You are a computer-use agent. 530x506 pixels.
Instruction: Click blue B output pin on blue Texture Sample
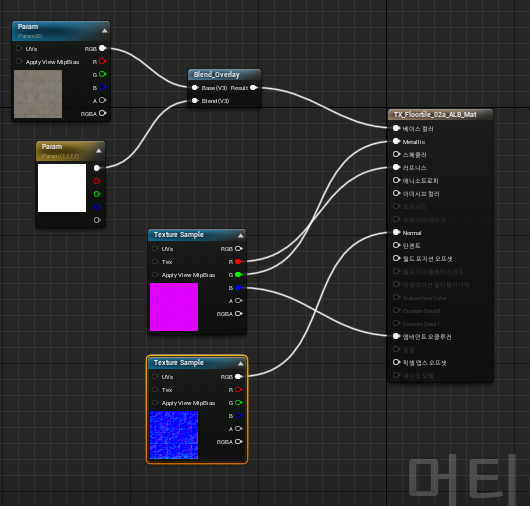click(239, 415)
